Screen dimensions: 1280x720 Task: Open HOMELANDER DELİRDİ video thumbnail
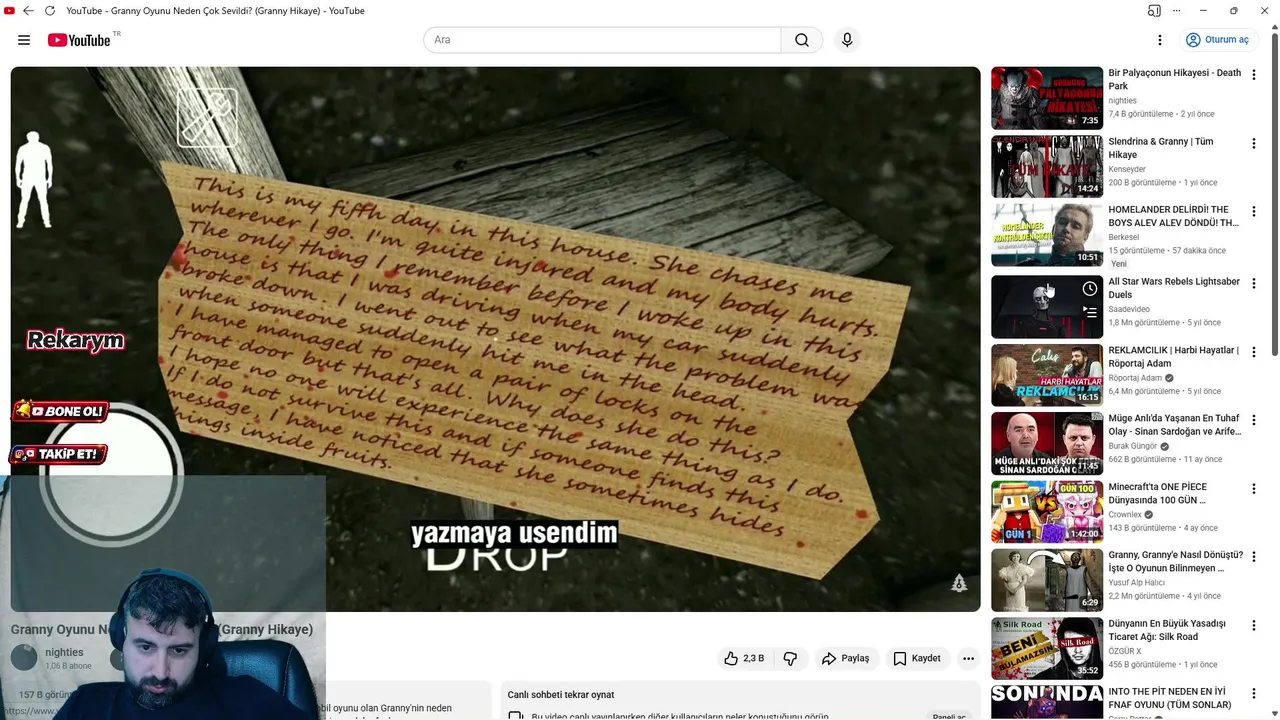point(1047,235)
